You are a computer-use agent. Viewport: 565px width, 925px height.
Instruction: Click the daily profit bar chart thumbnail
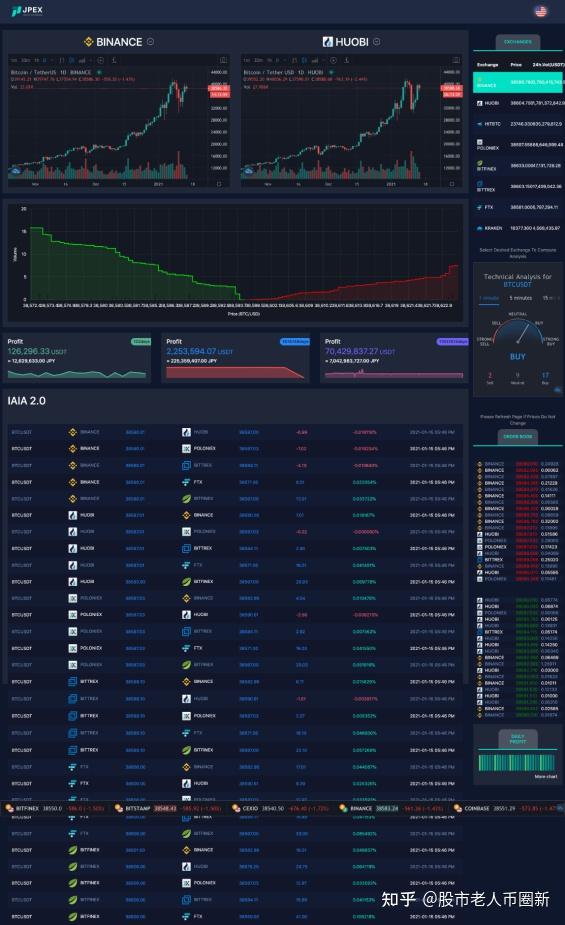pos(517,762)
